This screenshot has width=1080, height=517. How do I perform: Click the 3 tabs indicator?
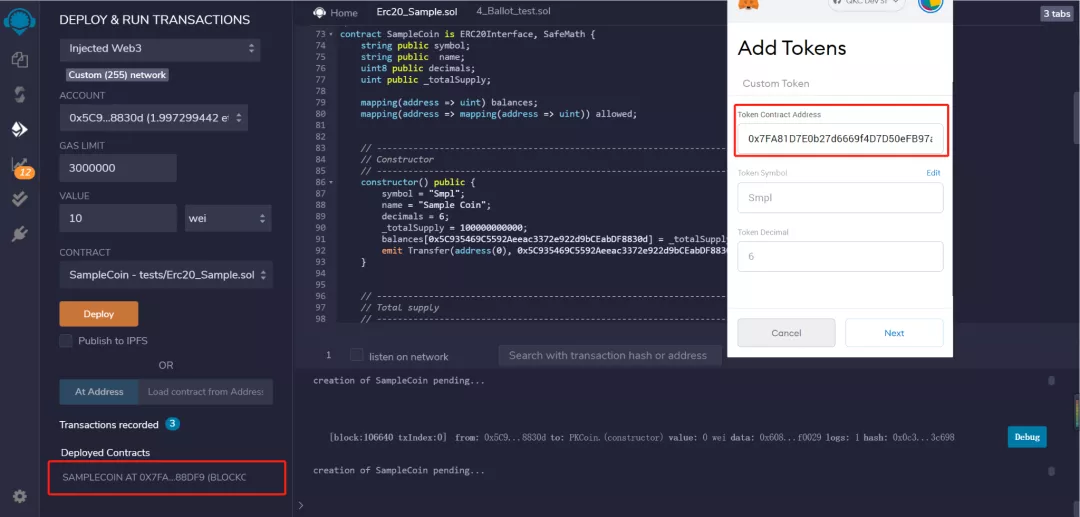[x=1056, y=13]
